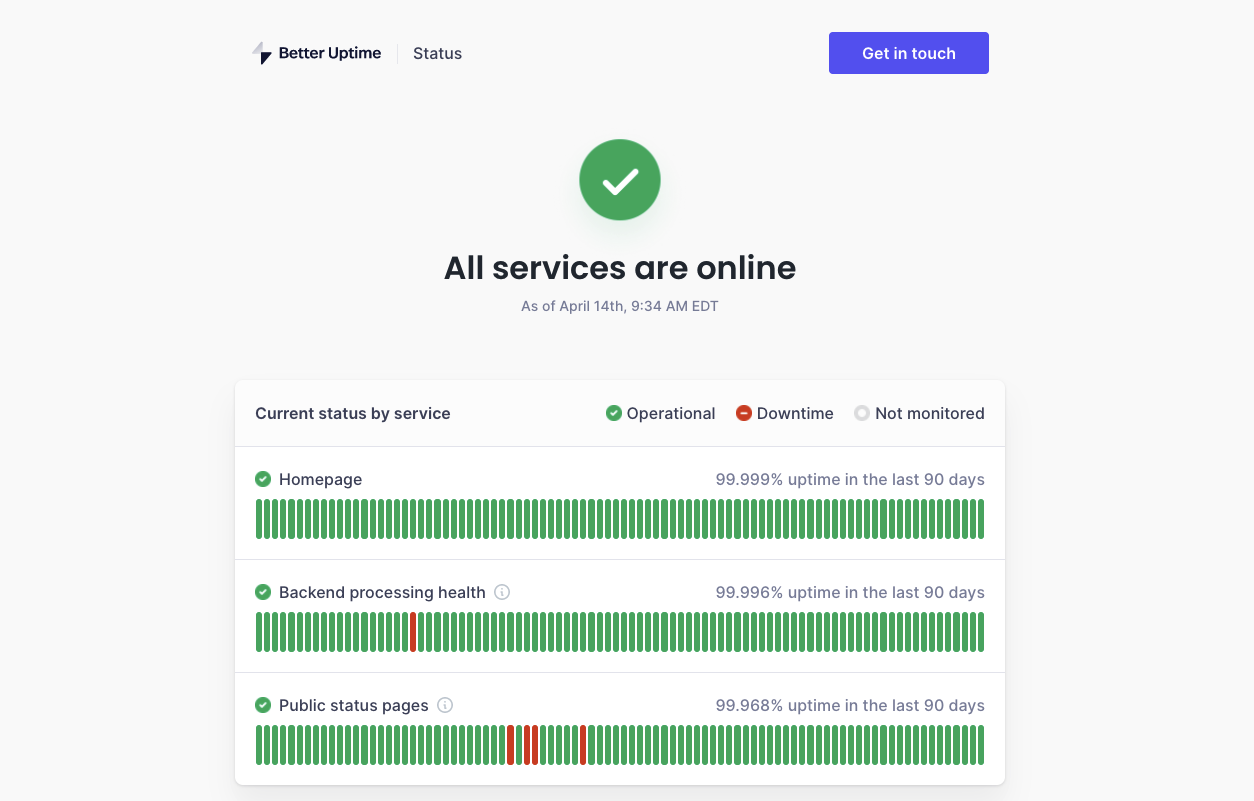Select the green Operational legend icon
This screenshot has height=801, width=1254.
tap(613, 412)
